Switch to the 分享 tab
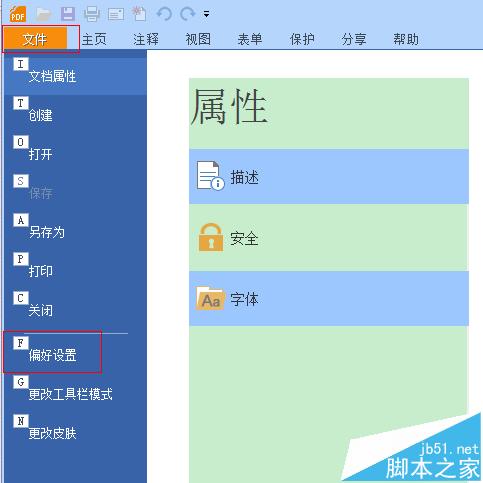This screenshot has width=483, height=483. 354,39
